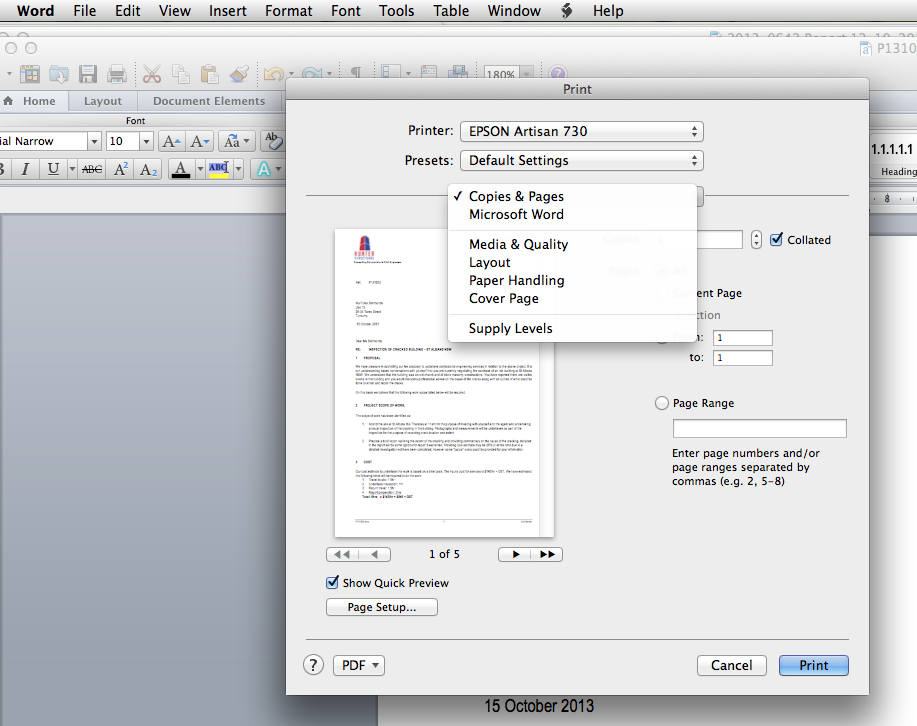Click the Print button in dialog

pos(813,665)
